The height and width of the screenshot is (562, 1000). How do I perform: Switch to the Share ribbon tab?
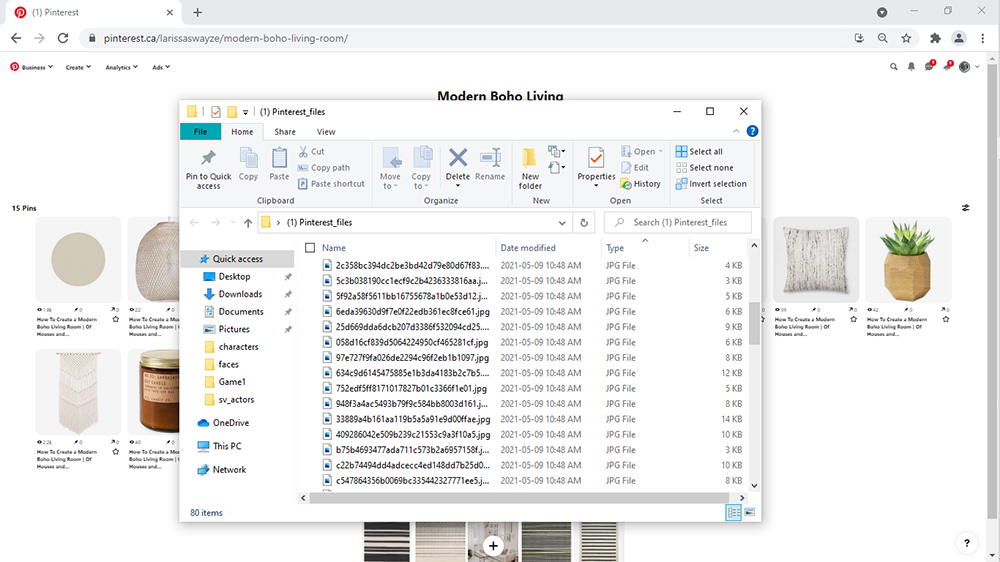(284, 131)
